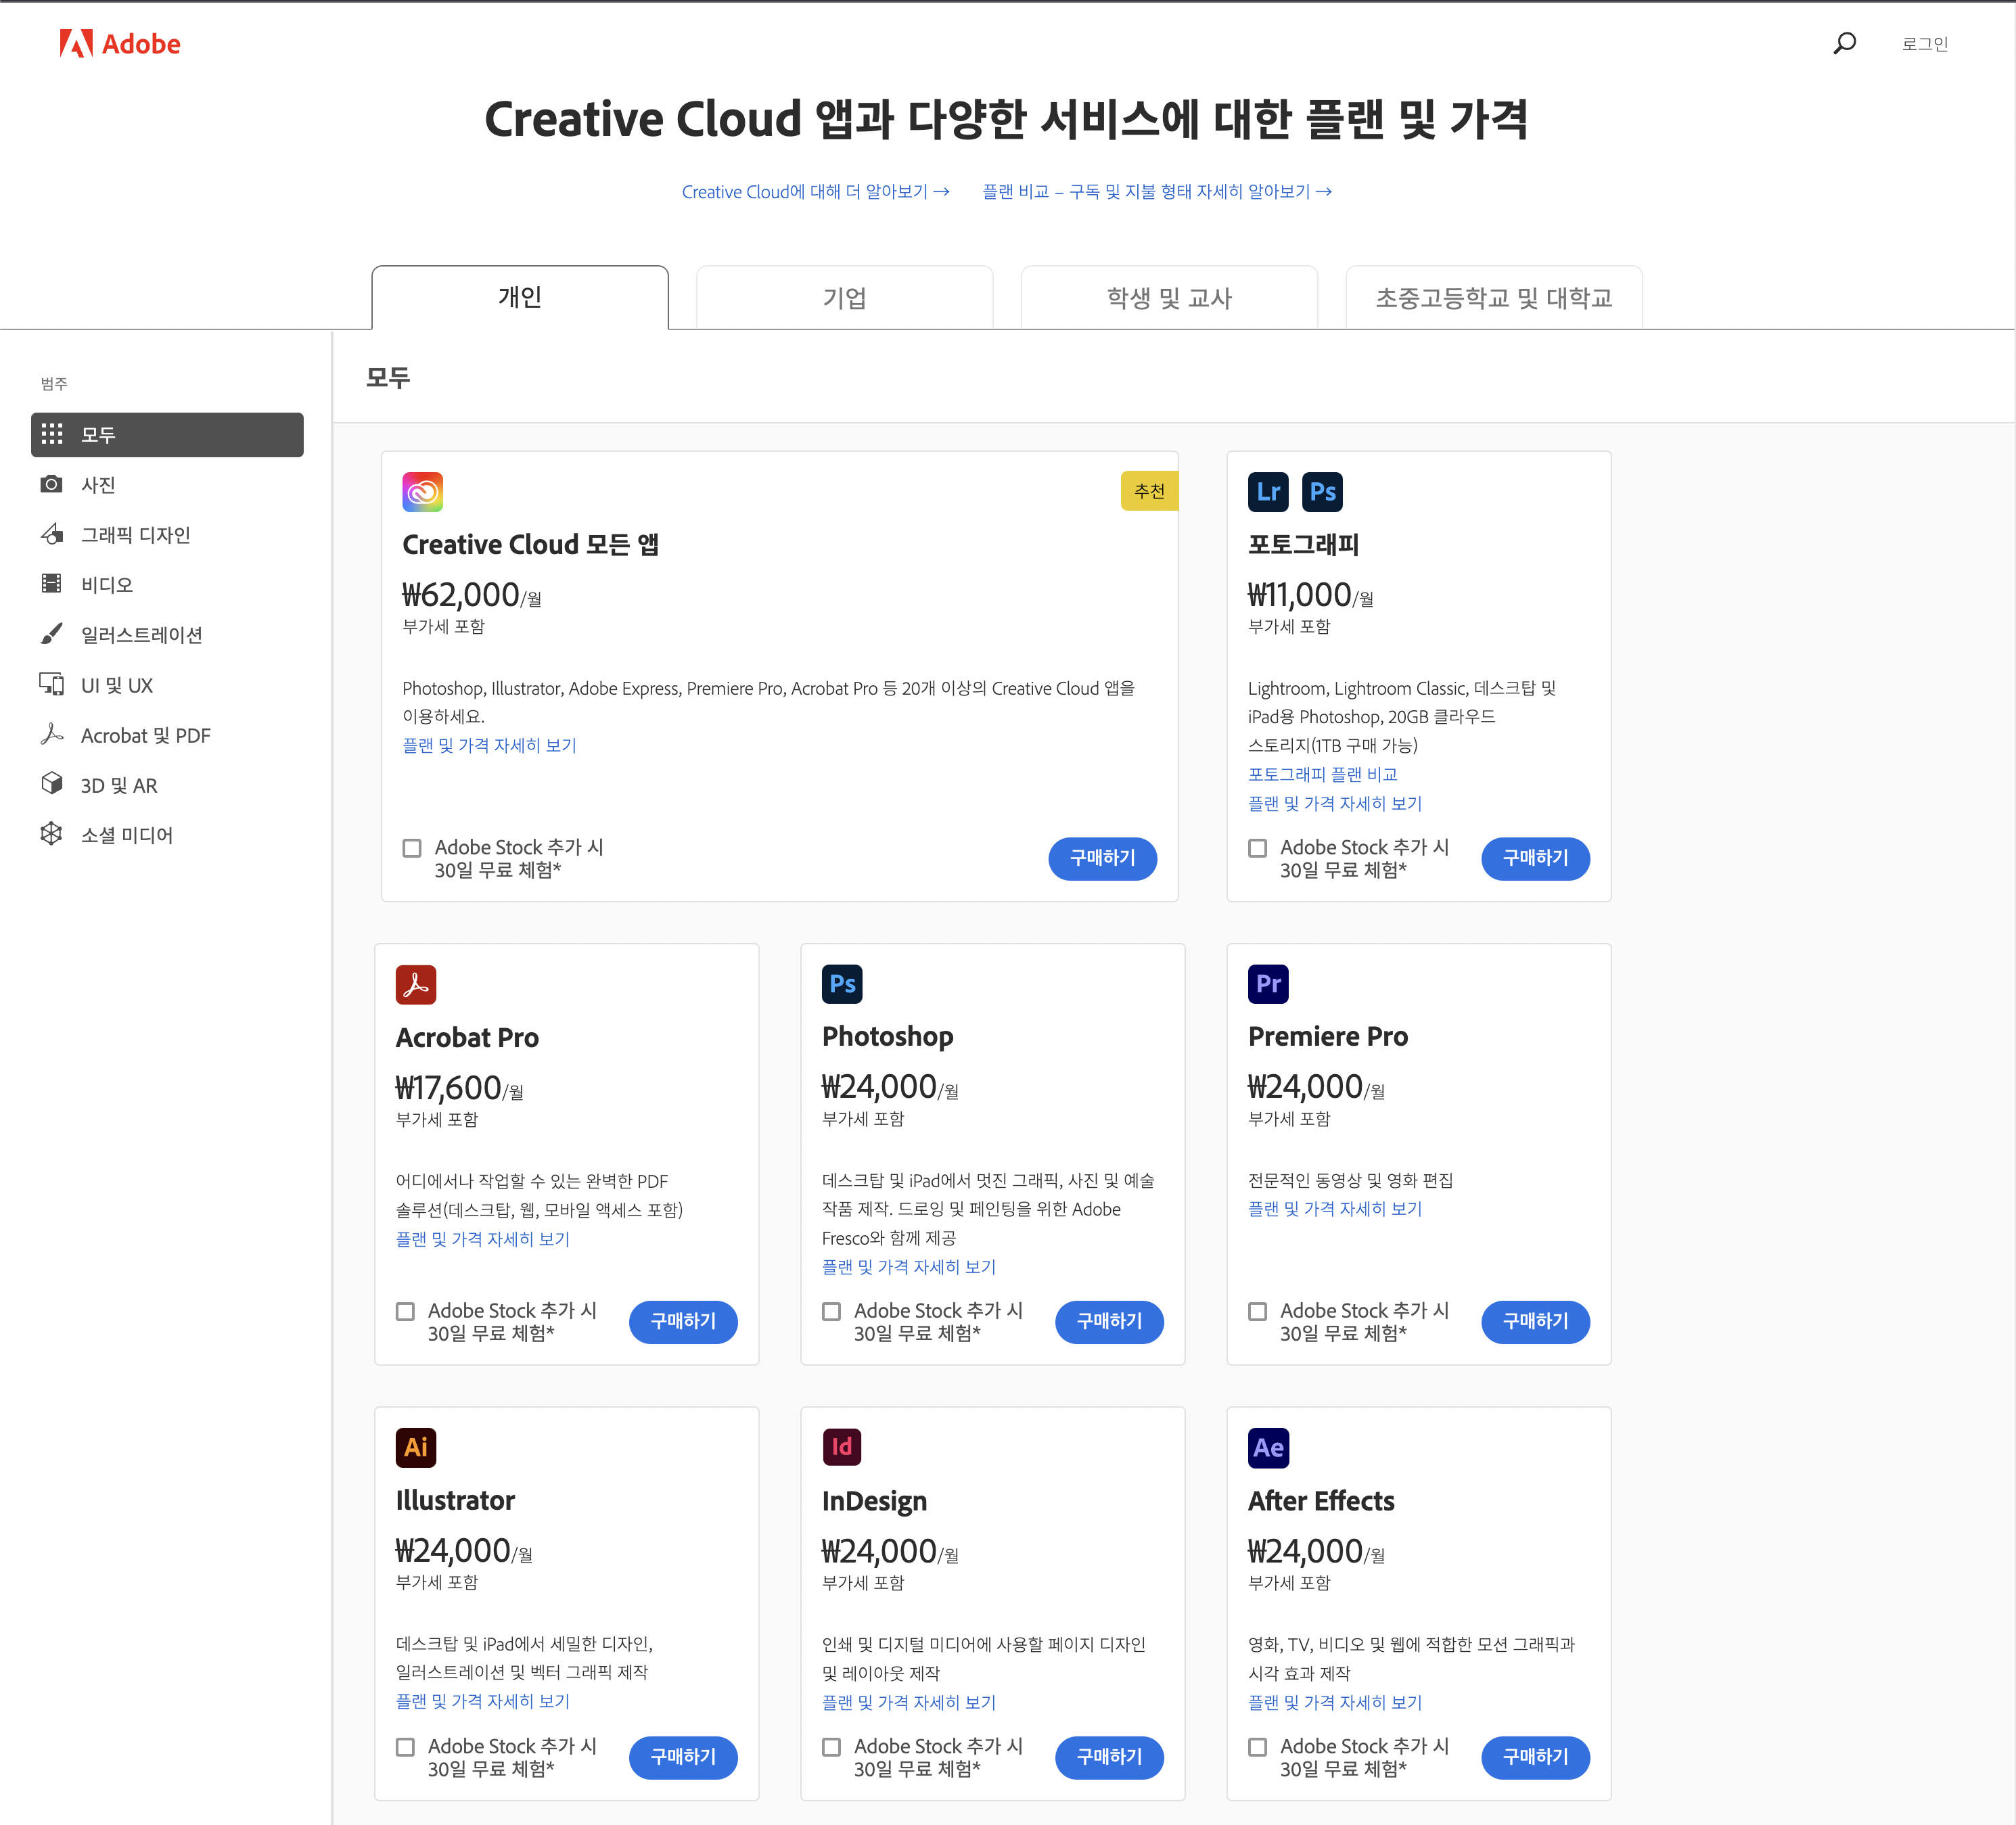Click the search magnifier icon
2016x1825 pixels.
[x=1844, y=43]
